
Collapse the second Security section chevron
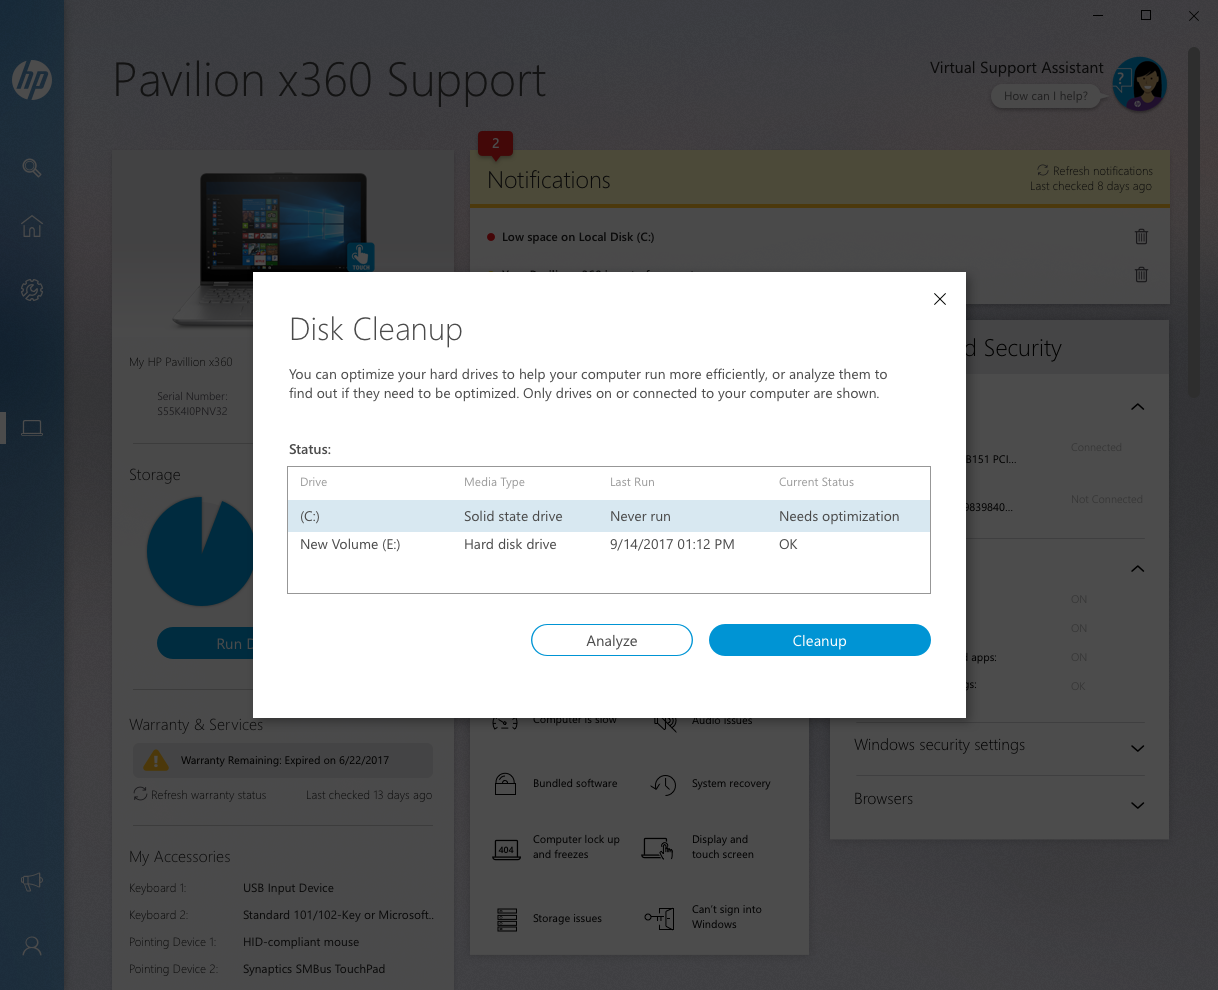[x=1137, y=569]
